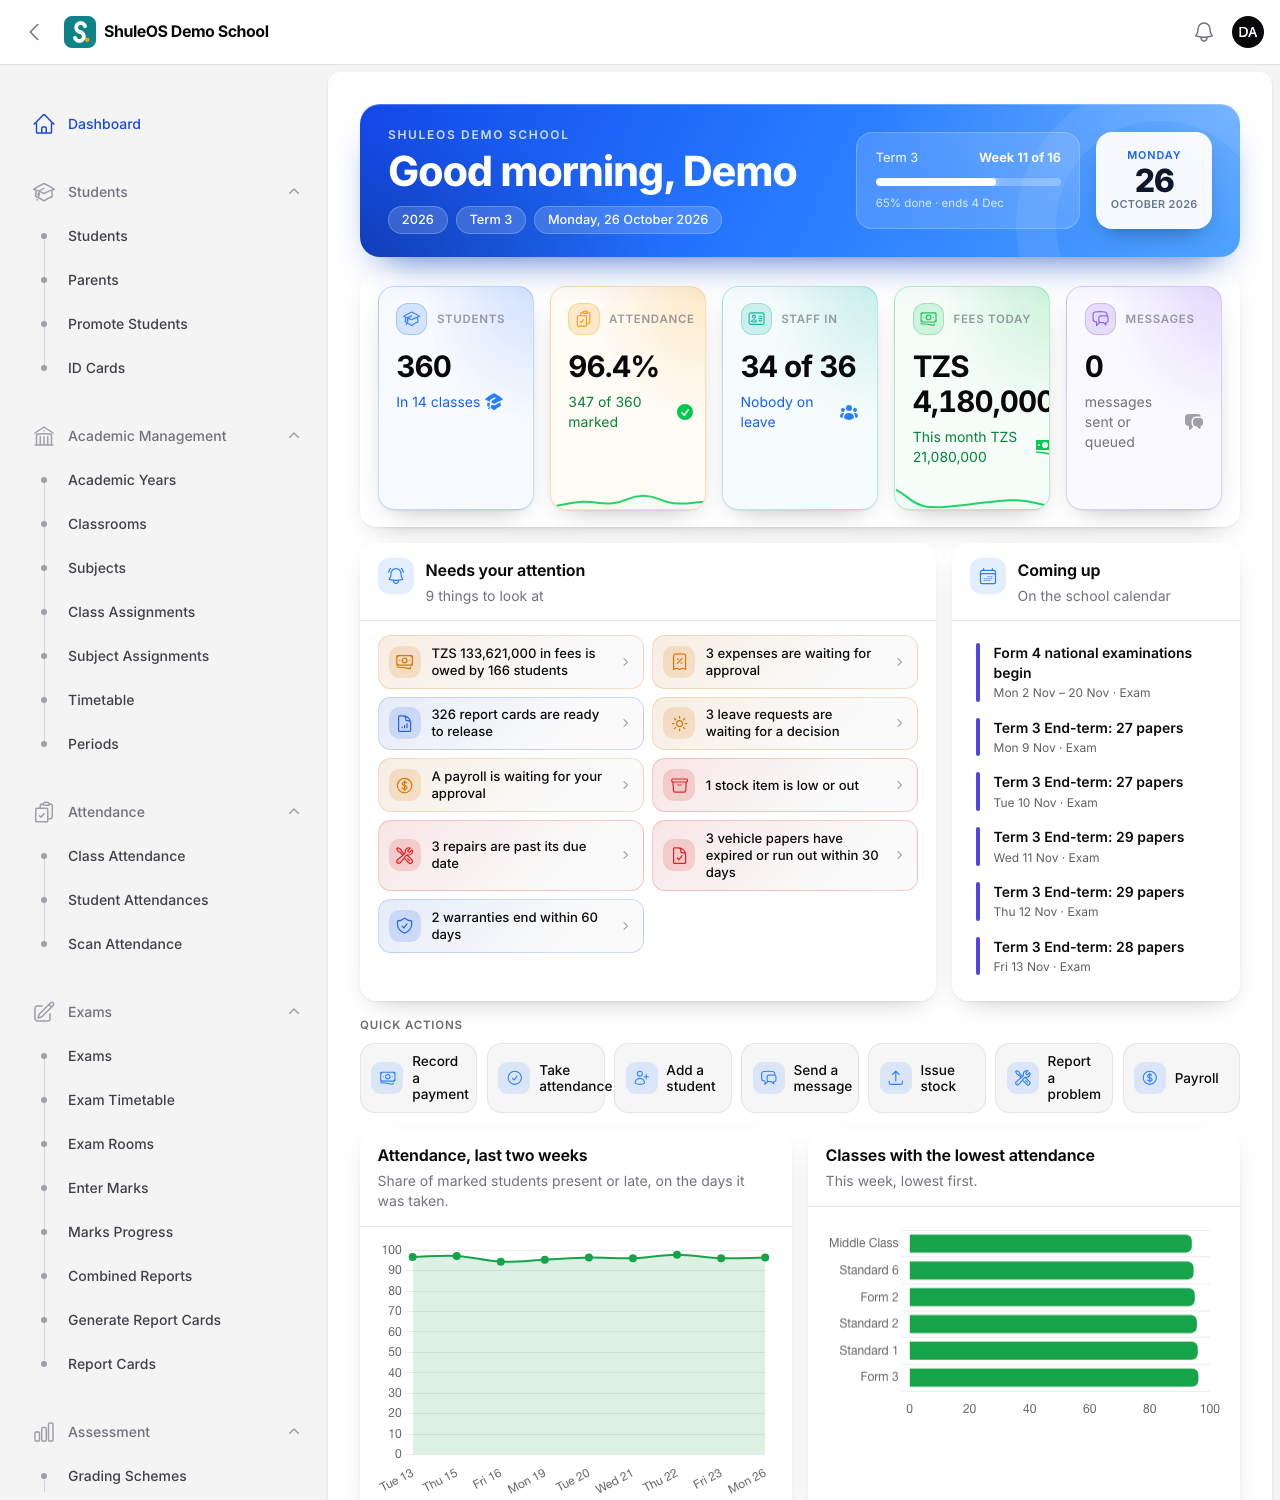Image resolution: width=1280 pixels, height=1500 pixels.
Task: Open the DA user avatar menu
Action: pyautogui.click(x=1248, y=32)
